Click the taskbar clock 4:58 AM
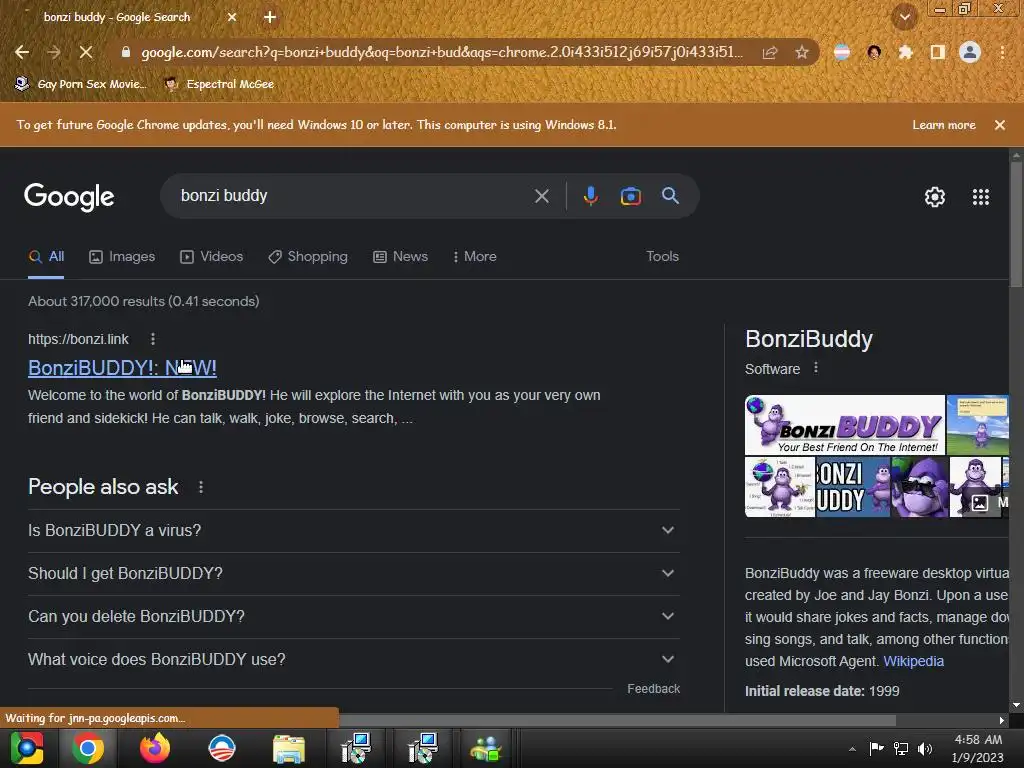 pos(978,748)
